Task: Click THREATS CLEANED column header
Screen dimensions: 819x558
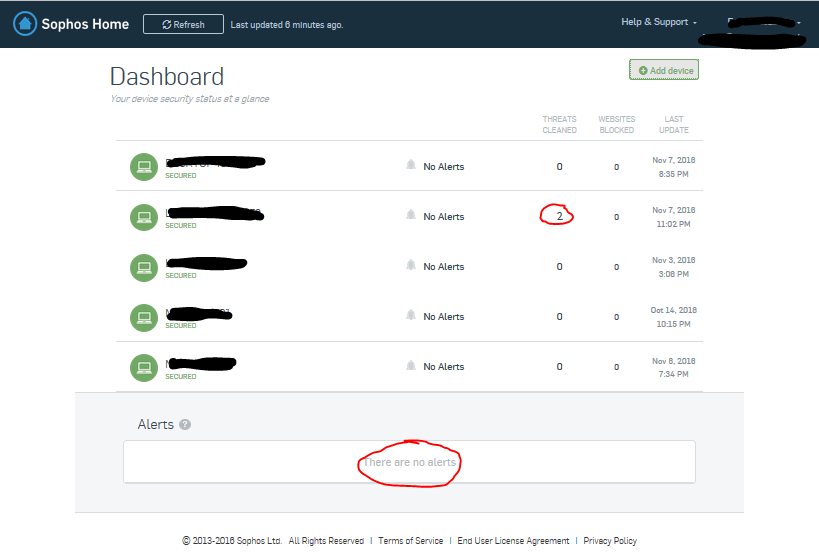Action: pyautogui.click(x=559, y=124)
